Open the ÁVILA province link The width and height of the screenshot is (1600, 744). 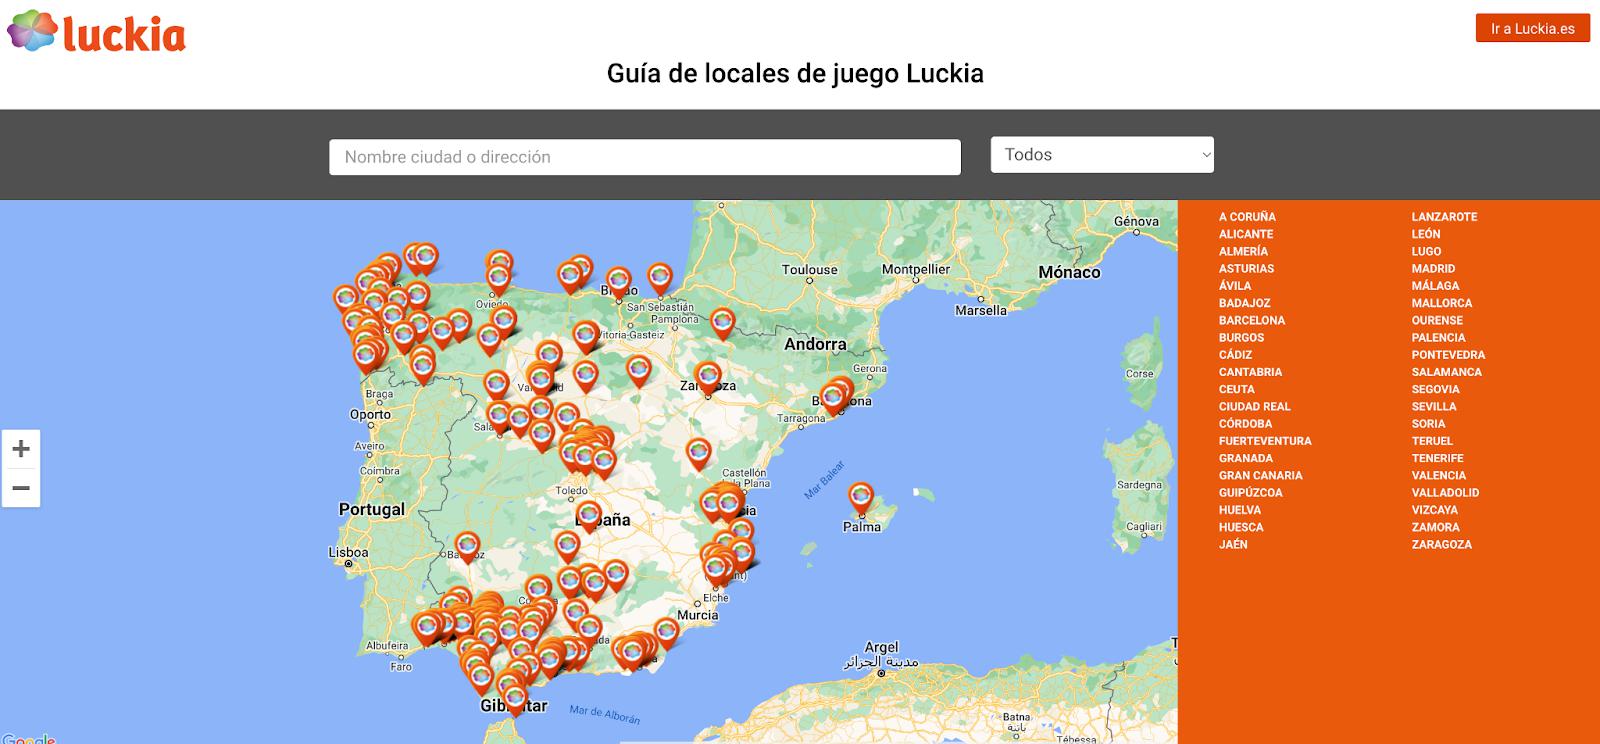click(1235, 286)
